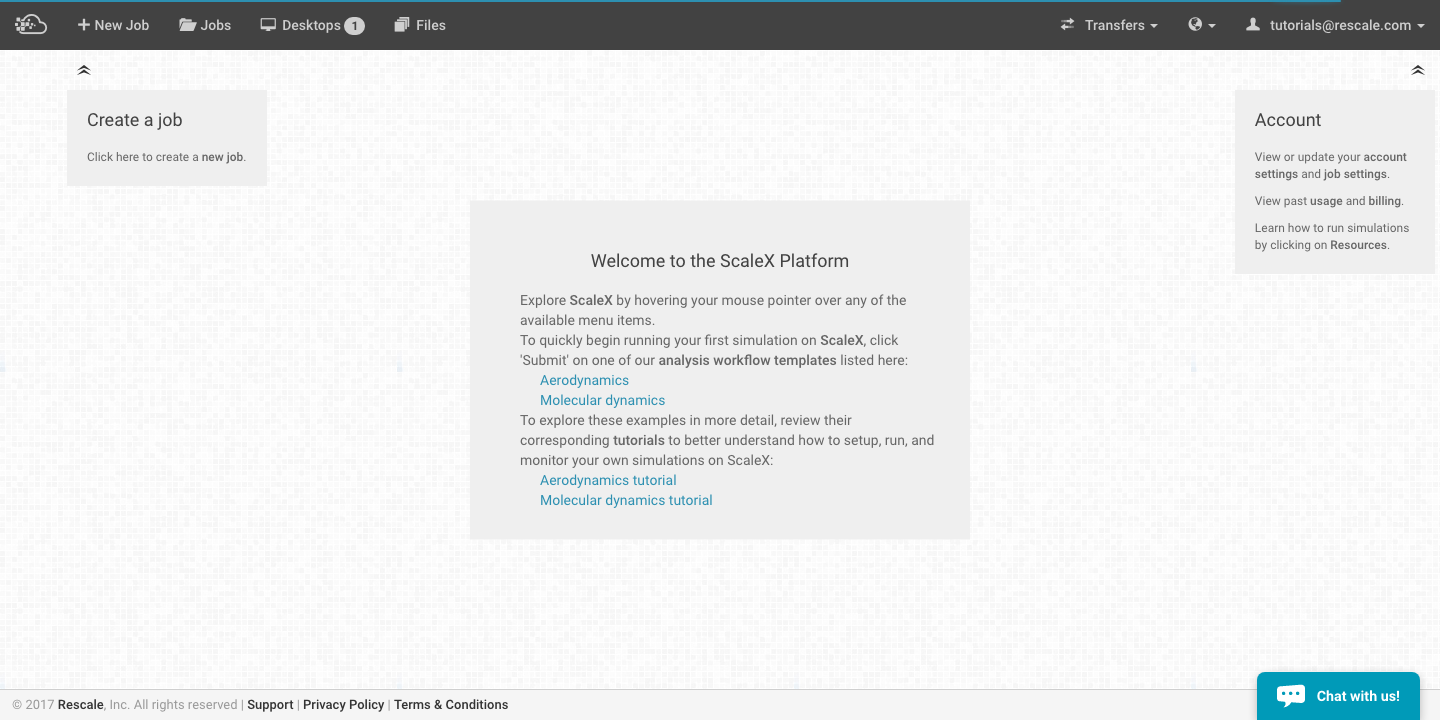Image resolution: width=1440 pixels, height=720 pixels.
Task: Open the Support footer link
Action: (270, 705)
